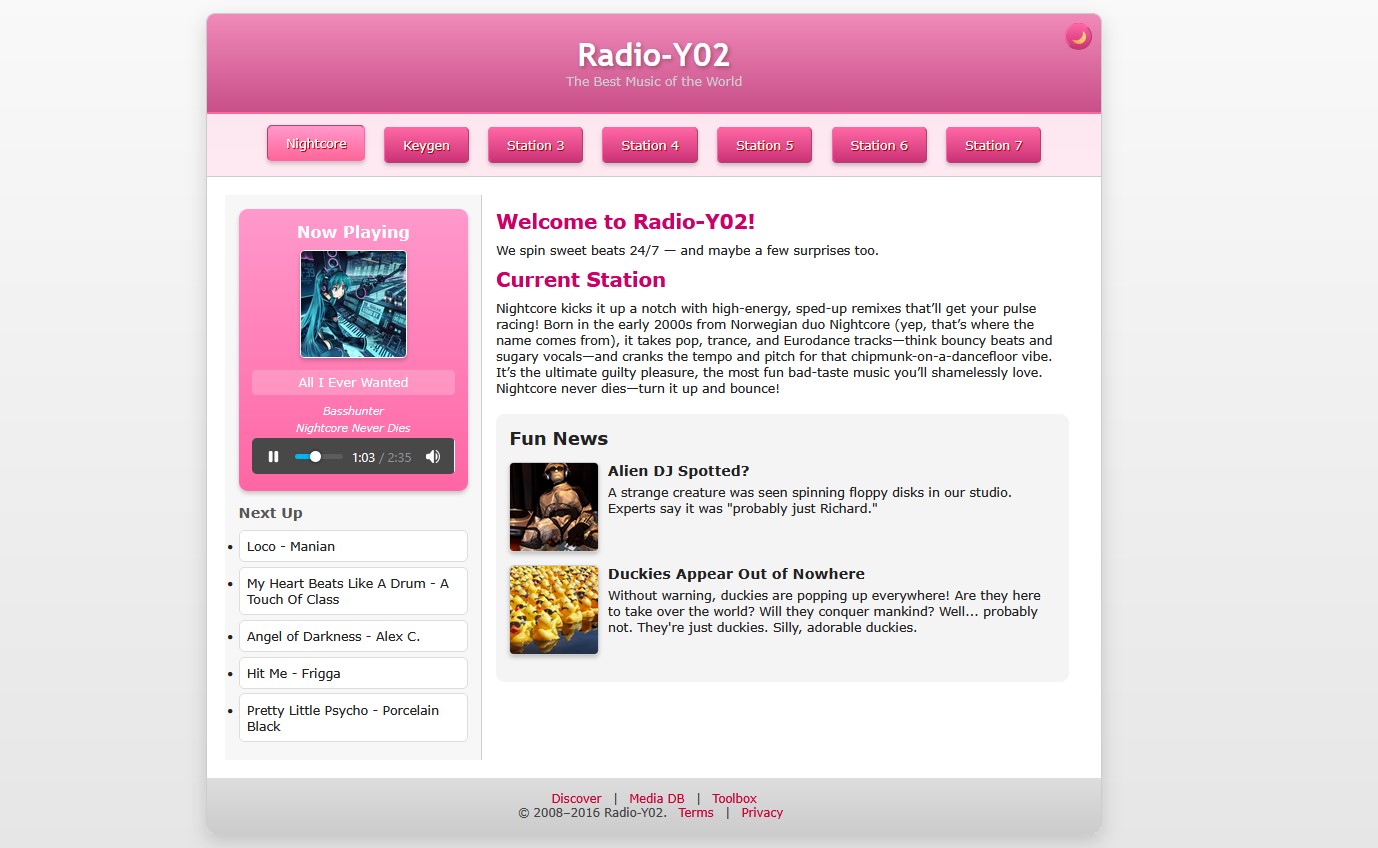The image size is (1378, 848).
Task: Read the Terms page
Action: coord(696,812)
